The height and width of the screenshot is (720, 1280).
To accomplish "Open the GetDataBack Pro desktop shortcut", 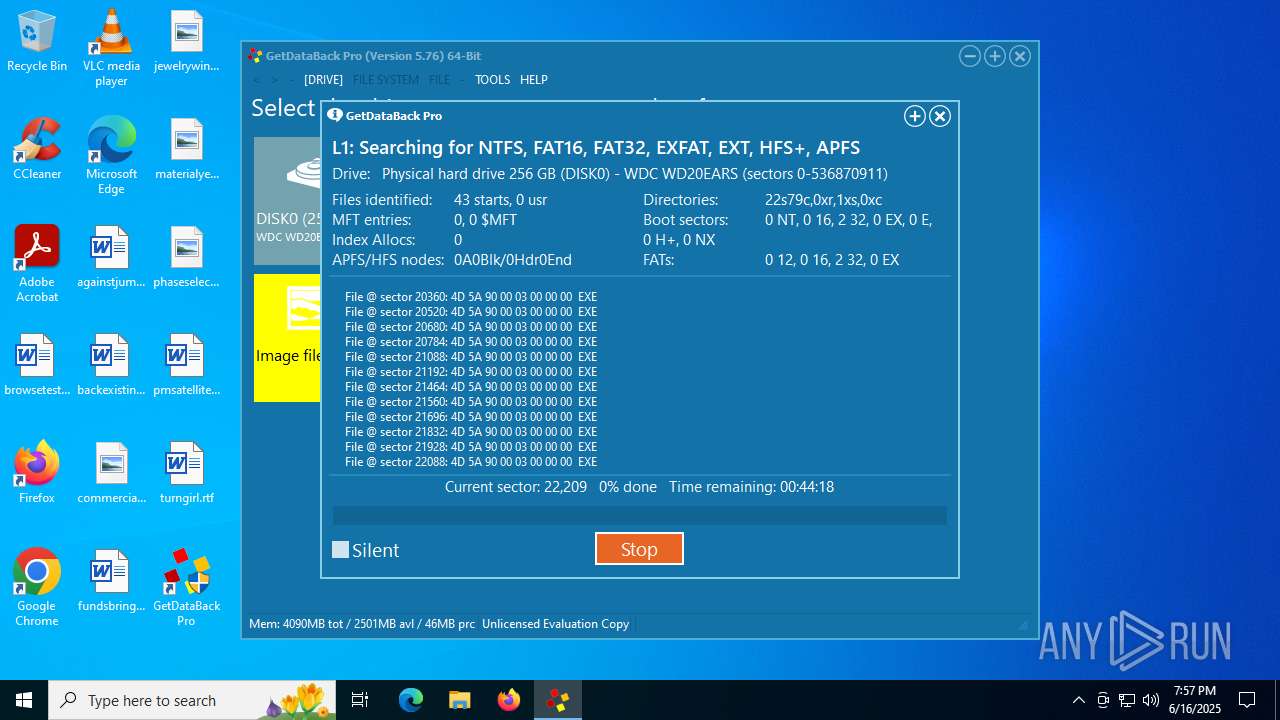I will pos(186,588).
